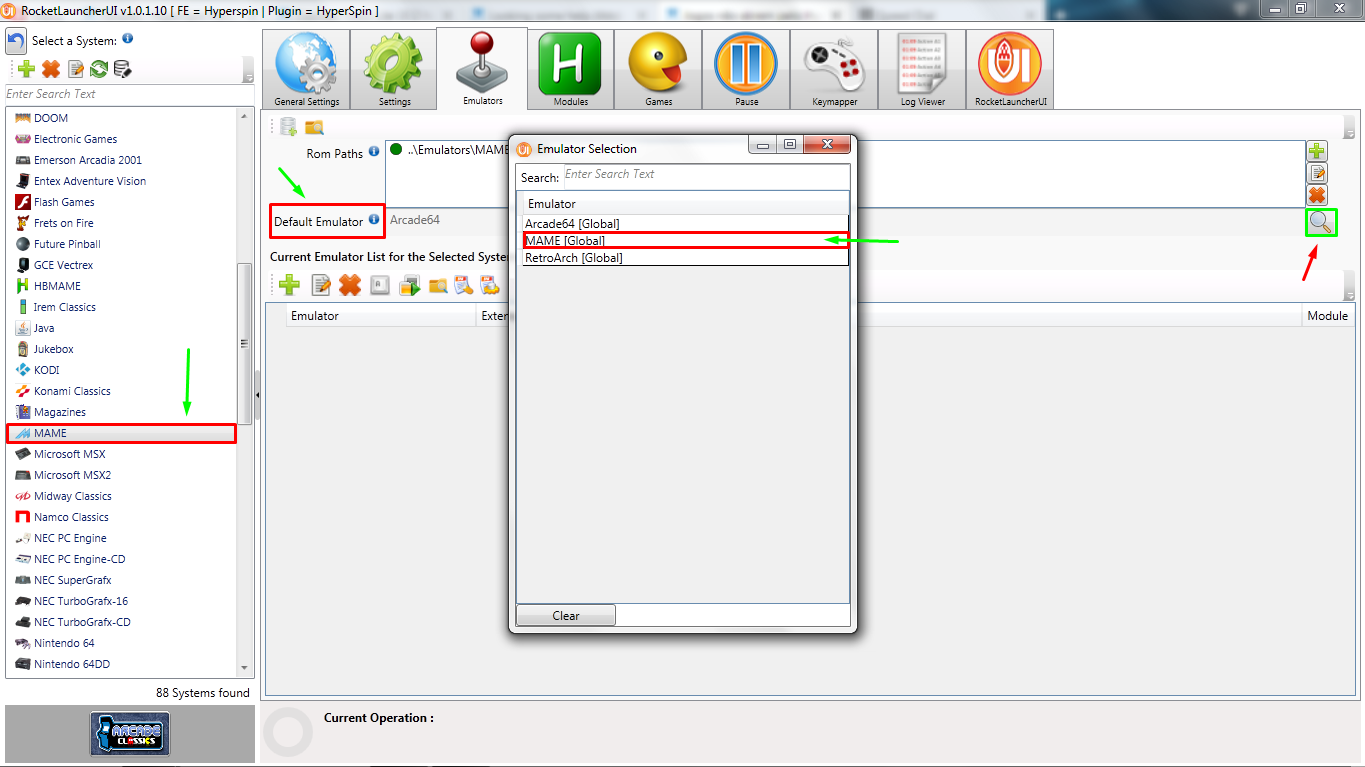The image size is (1365, 767).
Task: Click info icon beside Select a System
Action: pos(128,39)
